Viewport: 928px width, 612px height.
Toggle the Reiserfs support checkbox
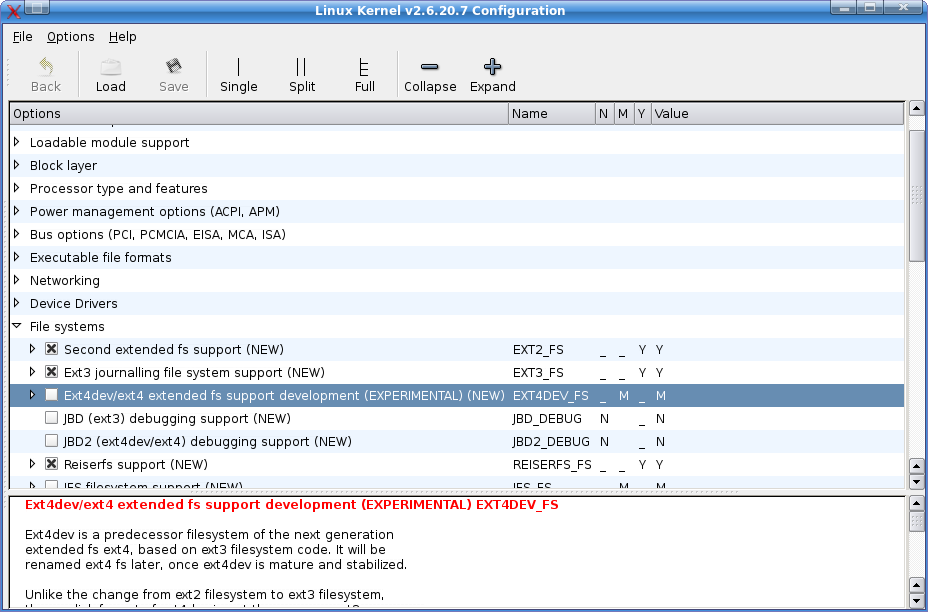coord(51,465)
